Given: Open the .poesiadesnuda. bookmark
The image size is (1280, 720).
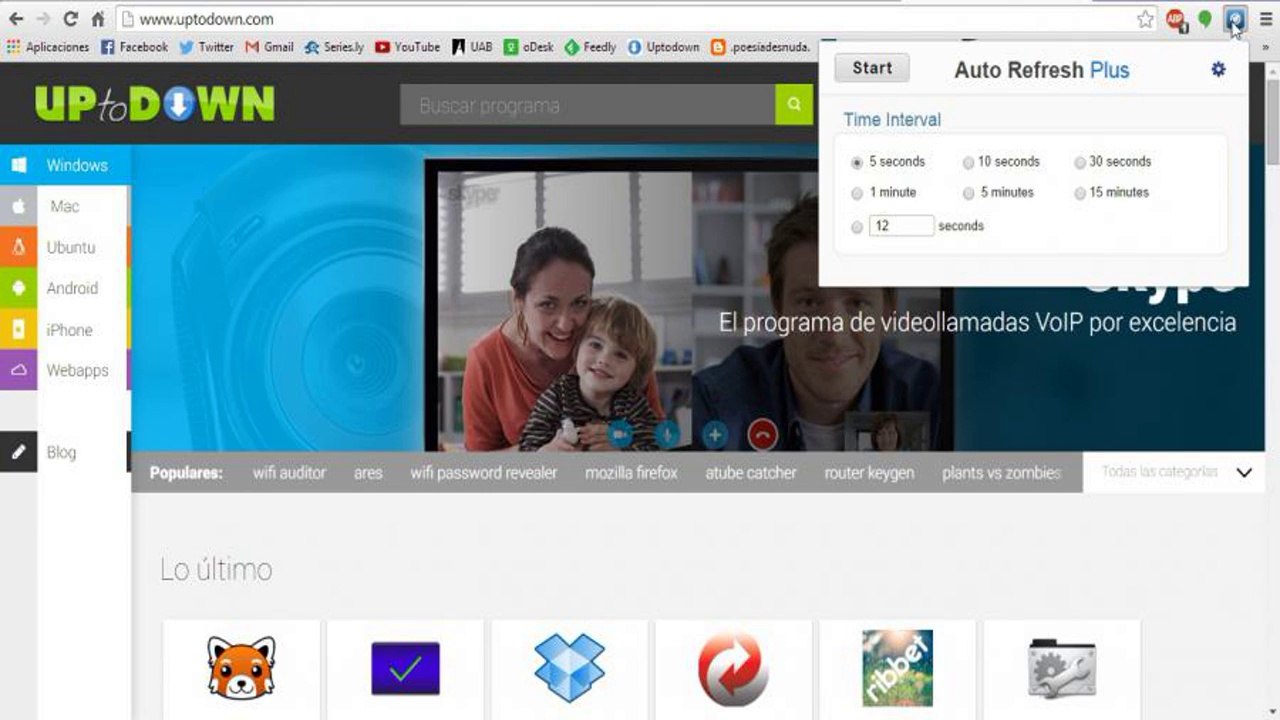Looking at the screenshot, I should pyautogui.click(x=760, y=47).
